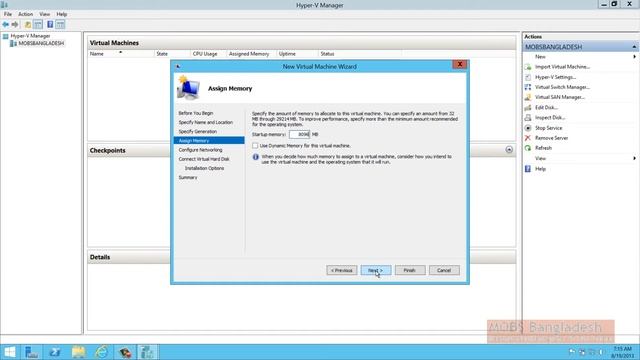Close the New Virtual Machine Wizard
This screenshot has width=640, height=360.
[460, 64]
